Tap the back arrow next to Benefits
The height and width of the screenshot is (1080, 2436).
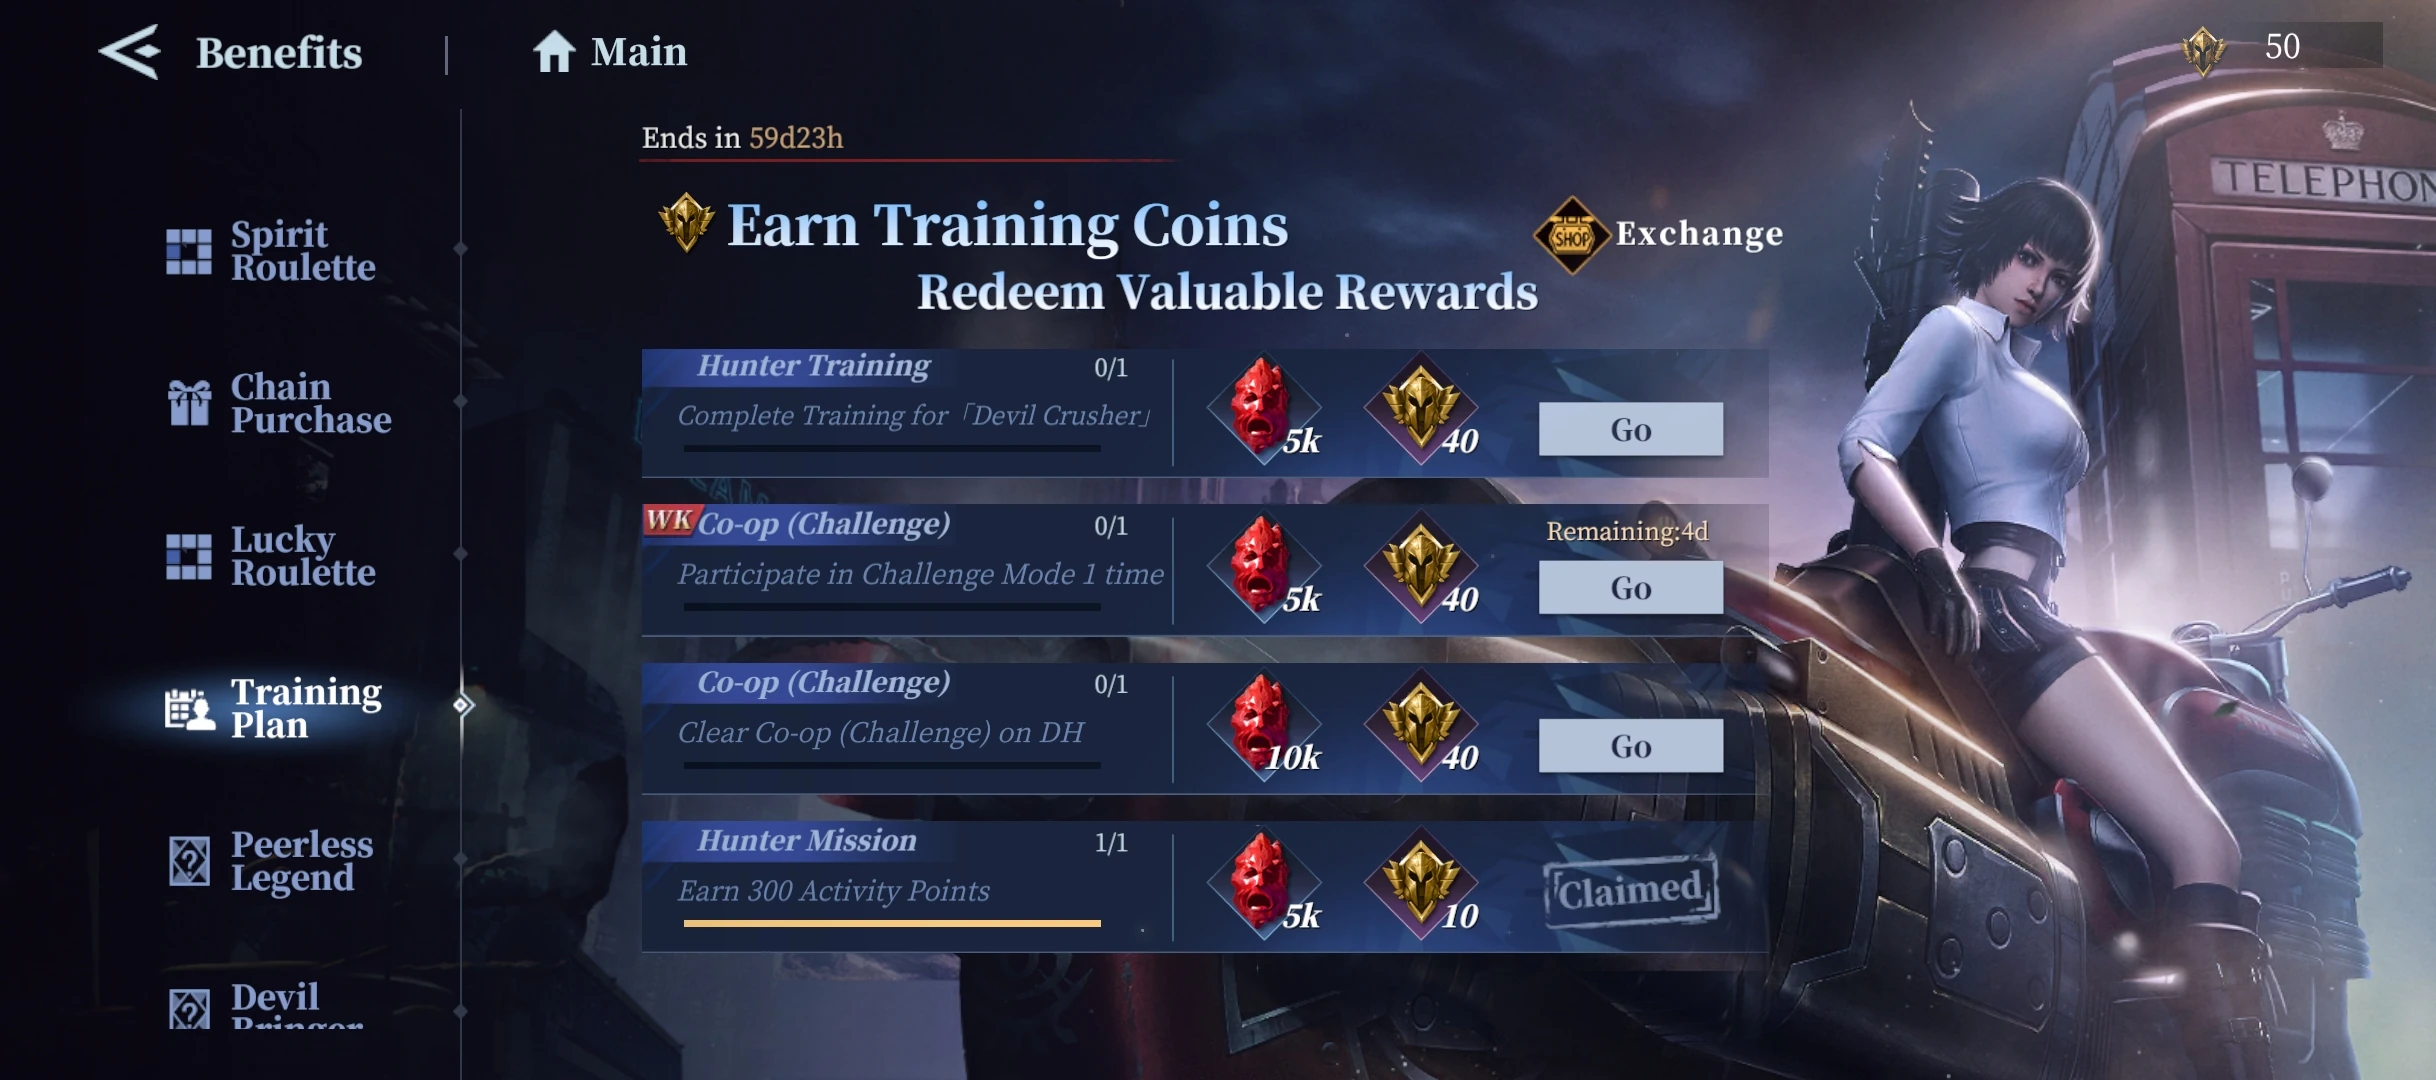(130, 52)
